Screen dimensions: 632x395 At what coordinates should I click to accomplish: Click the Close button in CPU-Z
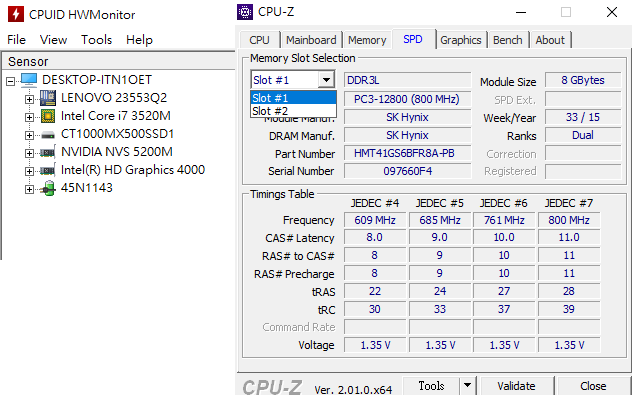pyautogui.click(x=593, y=386)
